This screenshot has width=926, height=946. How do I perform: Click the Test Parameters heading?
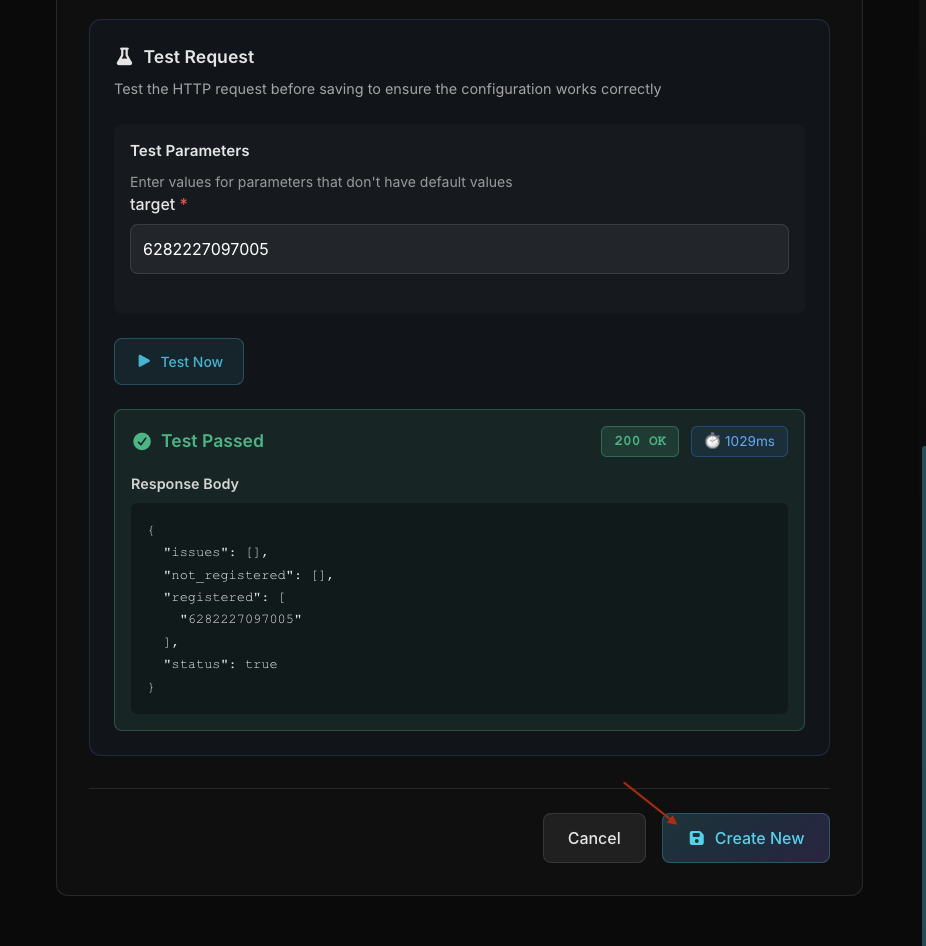tap(190, 151)
